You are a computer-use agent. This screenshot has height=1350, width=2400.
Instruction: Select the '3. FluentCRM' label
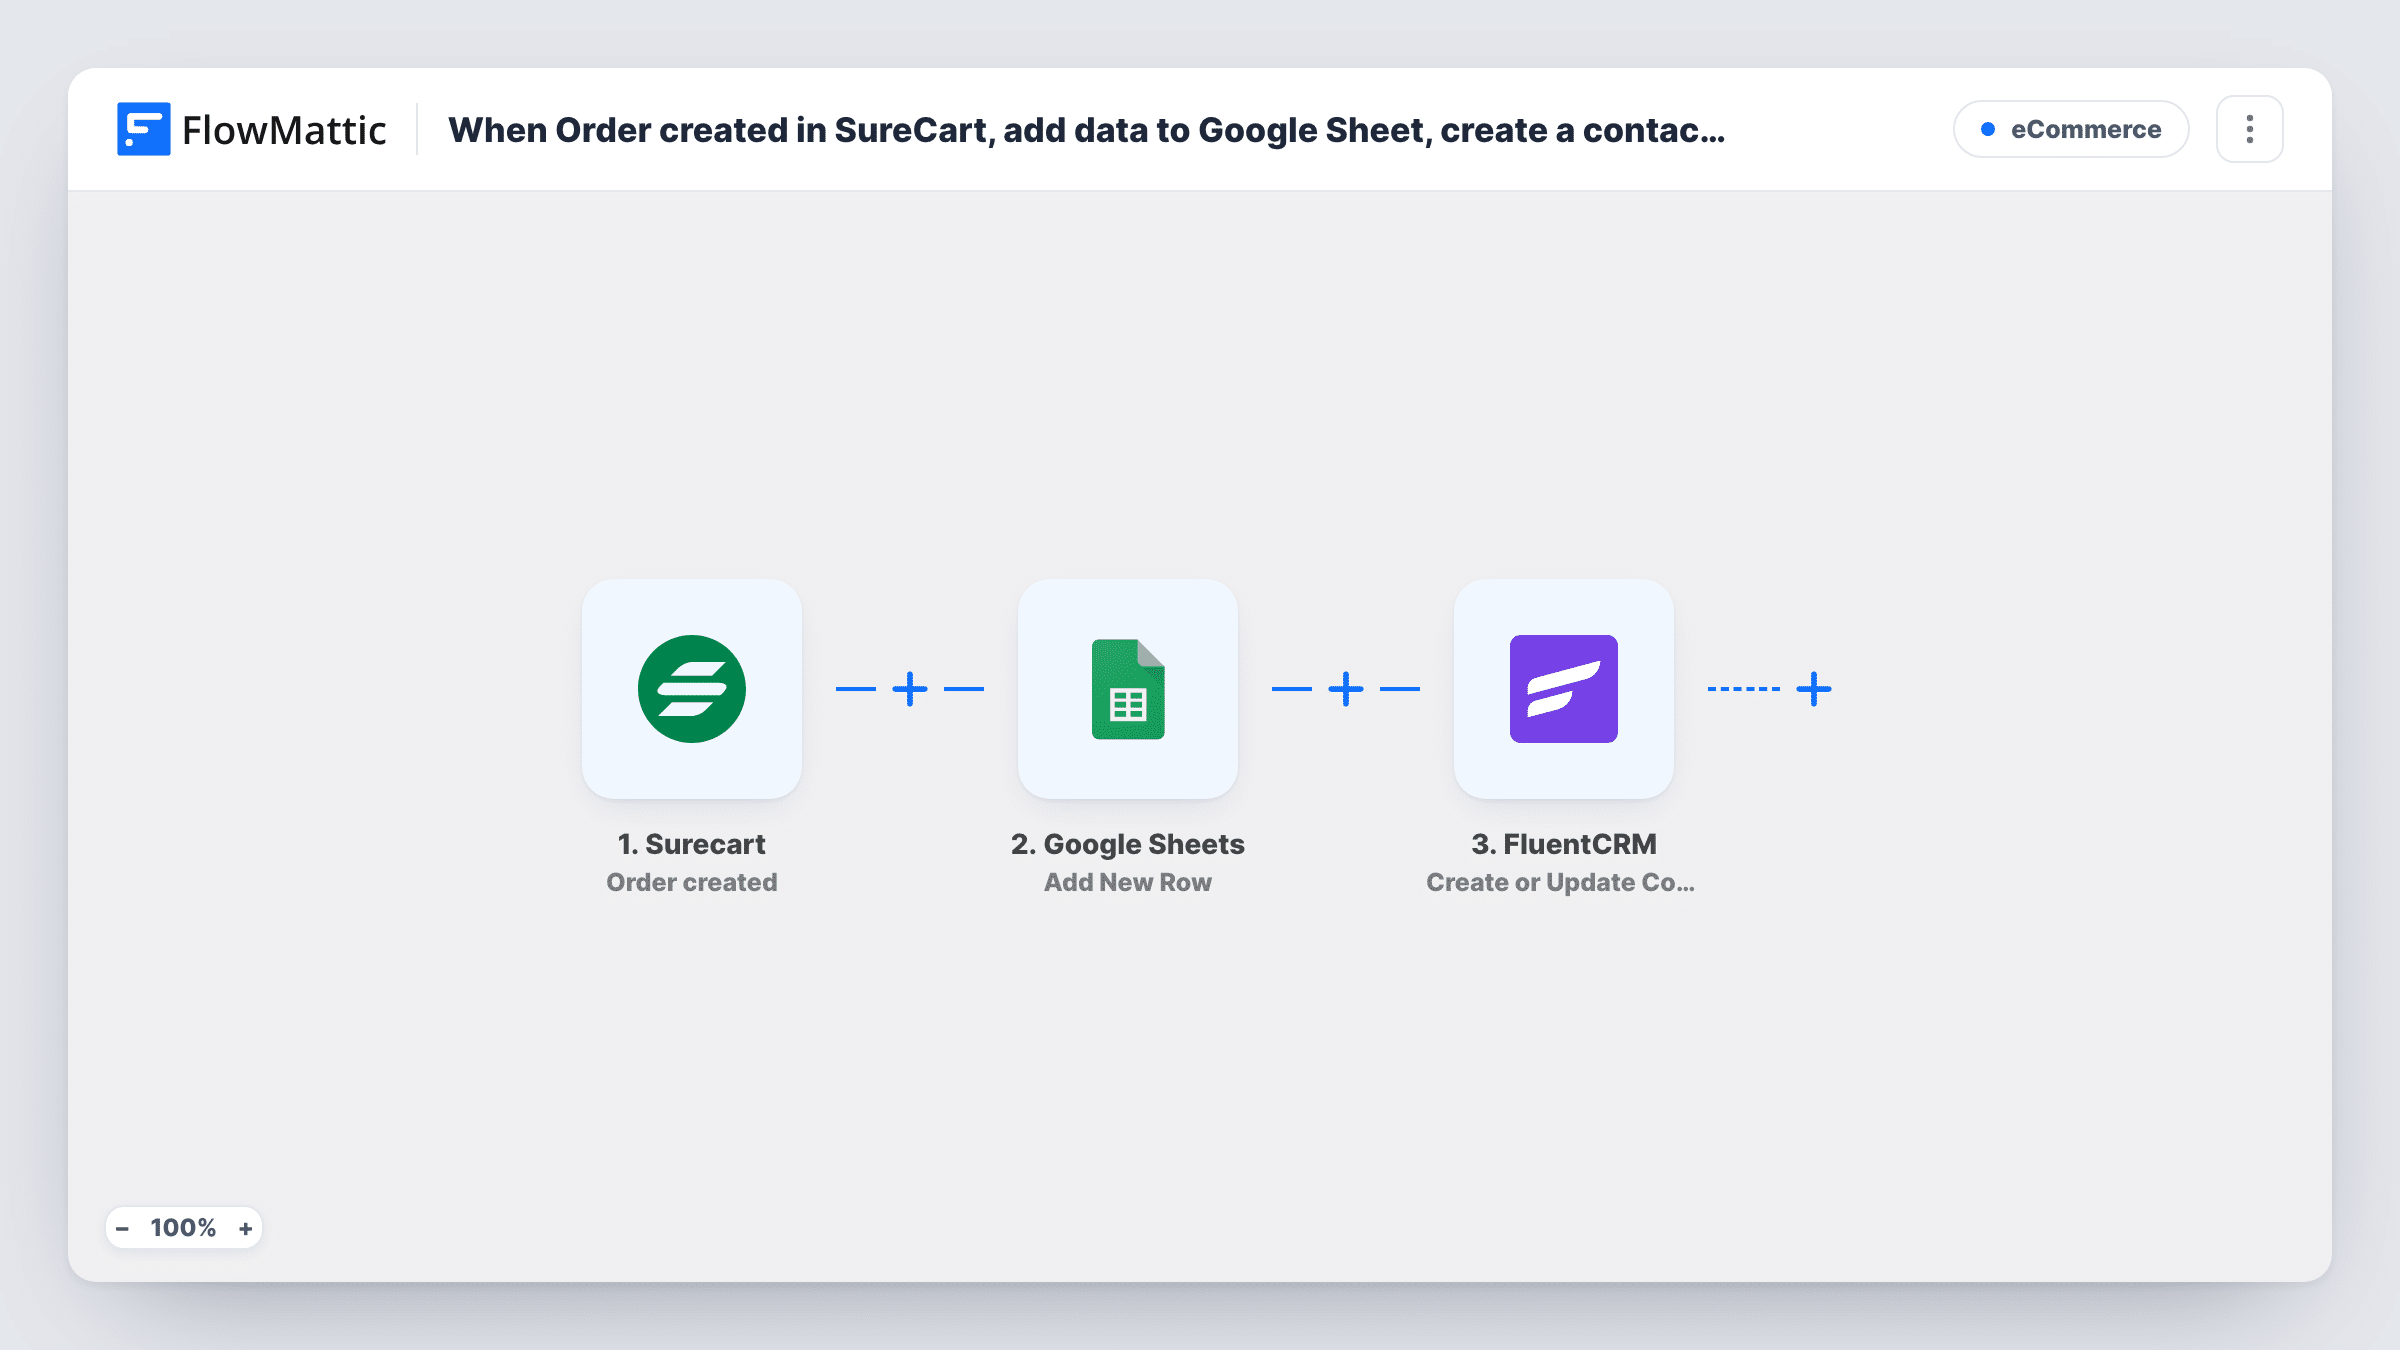coord(1563,844)
